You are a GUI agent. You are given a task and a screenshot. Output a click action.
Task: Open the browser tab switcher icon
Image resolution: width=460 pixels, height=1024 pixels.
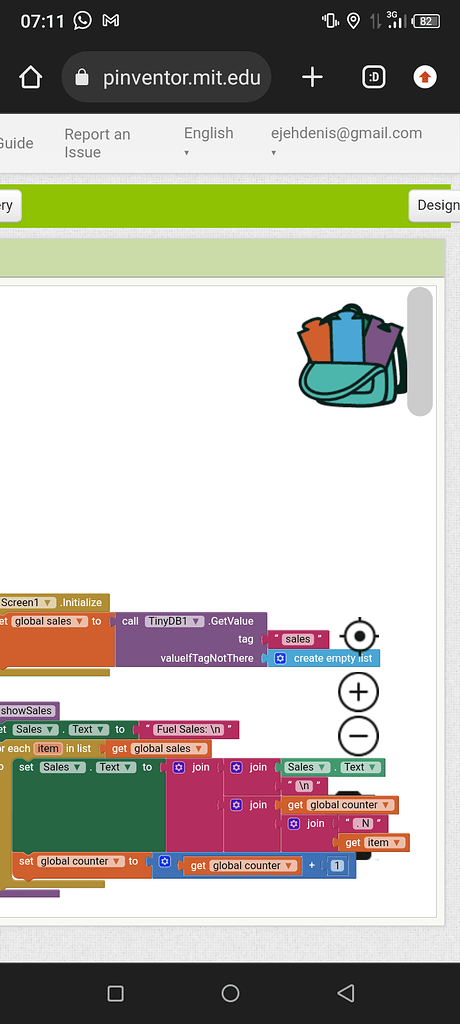coord(373,78)
